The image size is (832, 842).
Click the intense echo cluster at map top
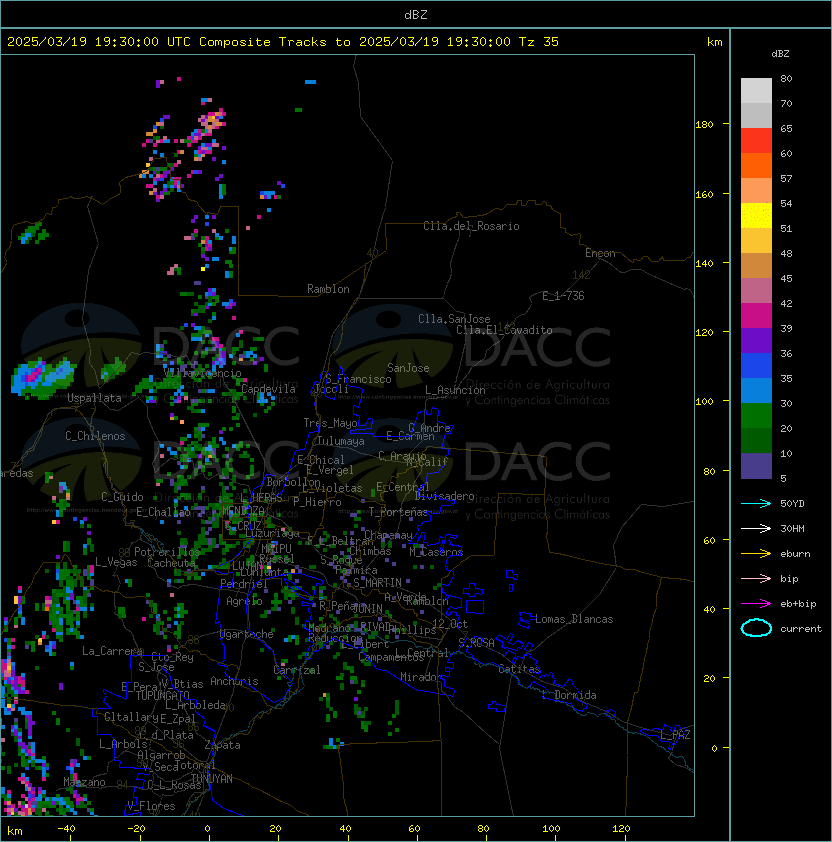click(211, 121)
